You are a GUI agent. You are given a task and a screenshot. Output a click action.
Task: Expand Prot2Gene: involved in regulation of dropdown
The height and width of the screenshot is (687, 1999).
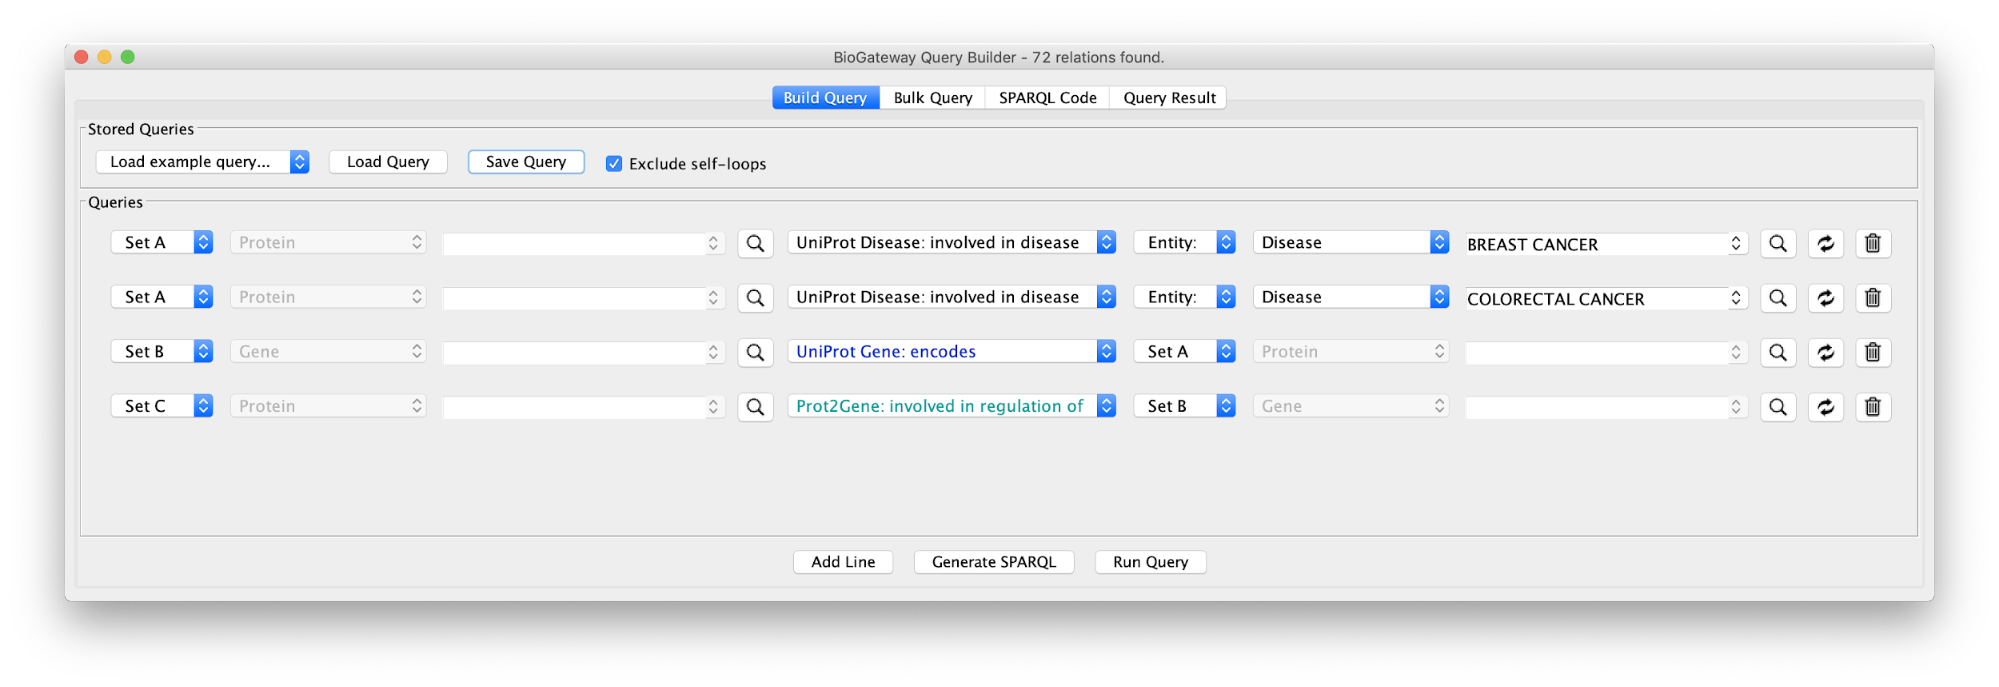tap(951, 406)
